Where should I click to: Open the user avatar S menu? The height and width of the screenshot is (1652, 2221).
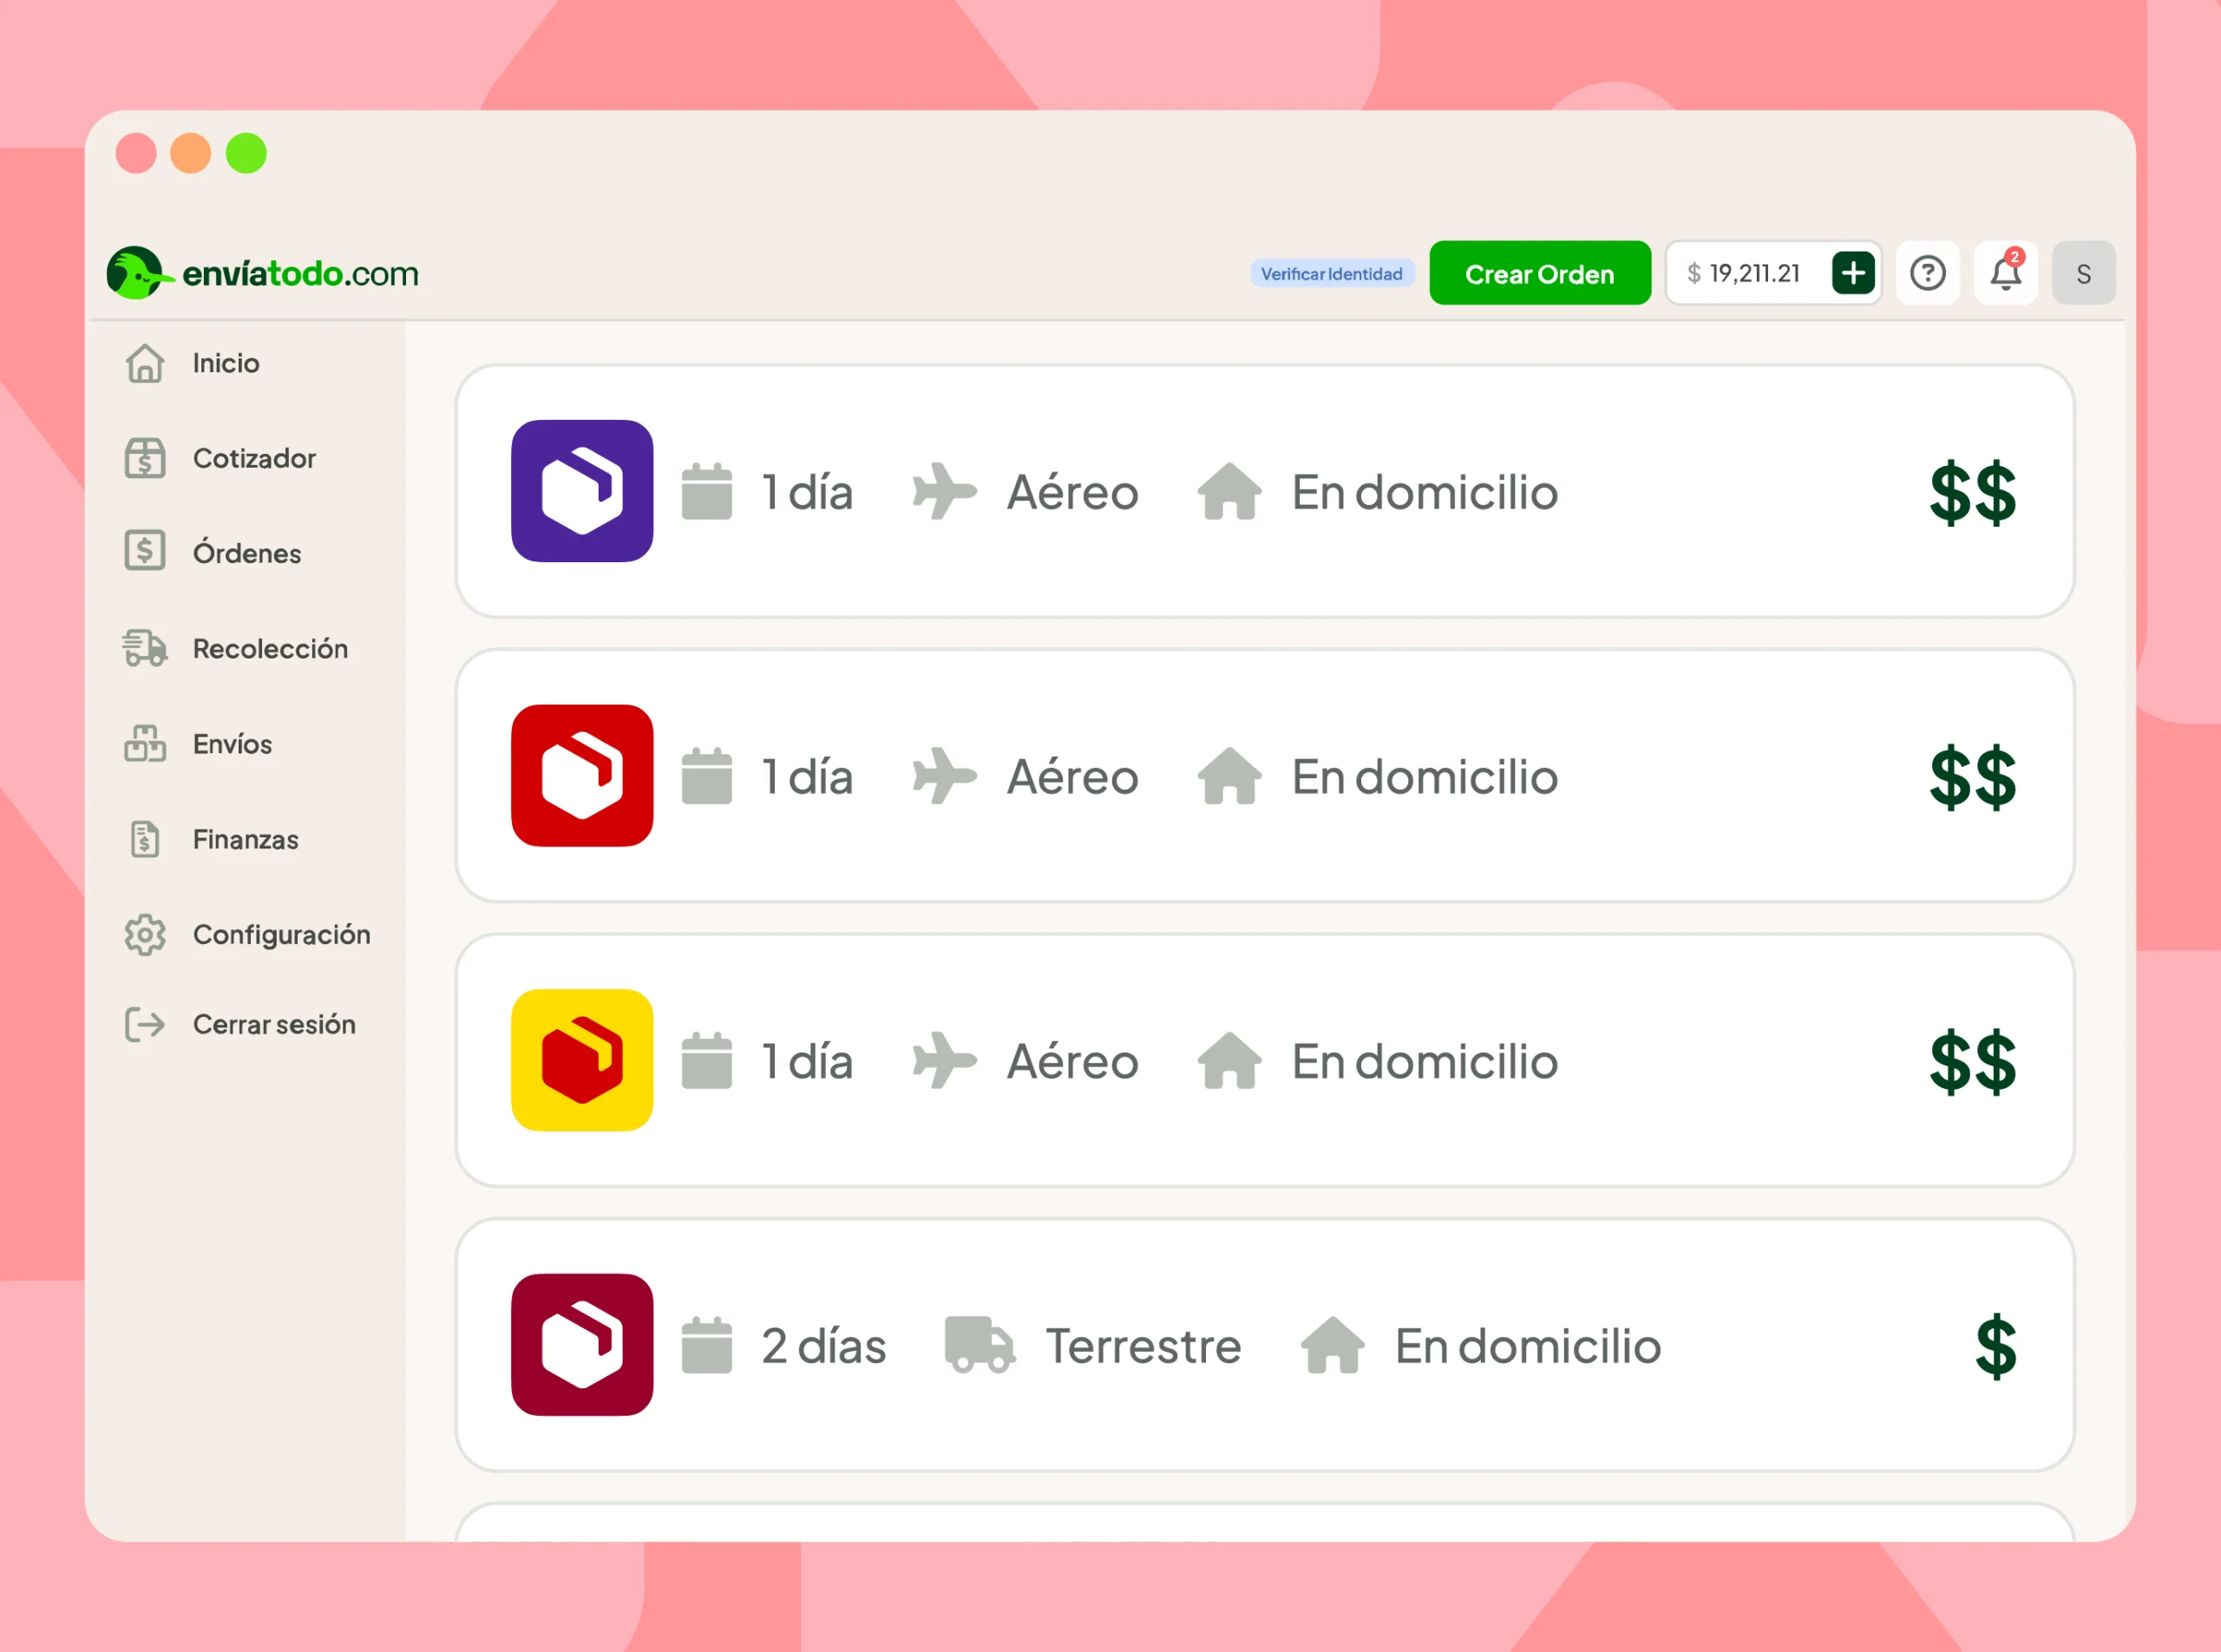[x=2083, y=273]
